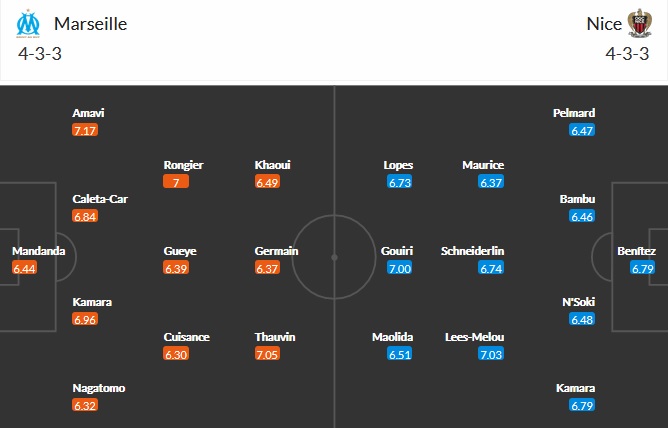Click Khaoui's 6.49 rating badge
669x428 pixels.
267,182
